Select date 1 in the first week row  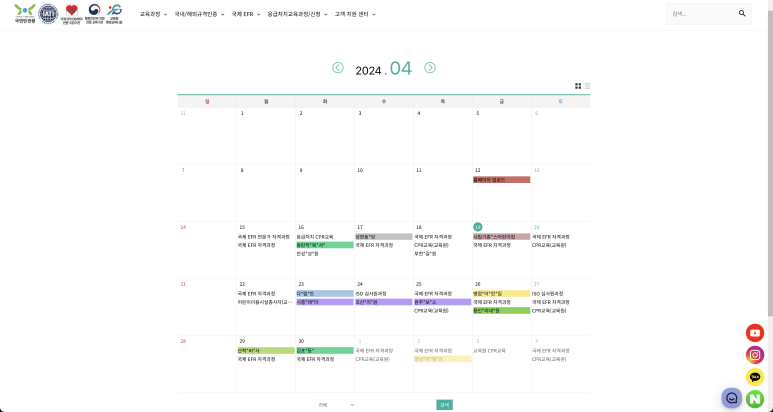242,113
